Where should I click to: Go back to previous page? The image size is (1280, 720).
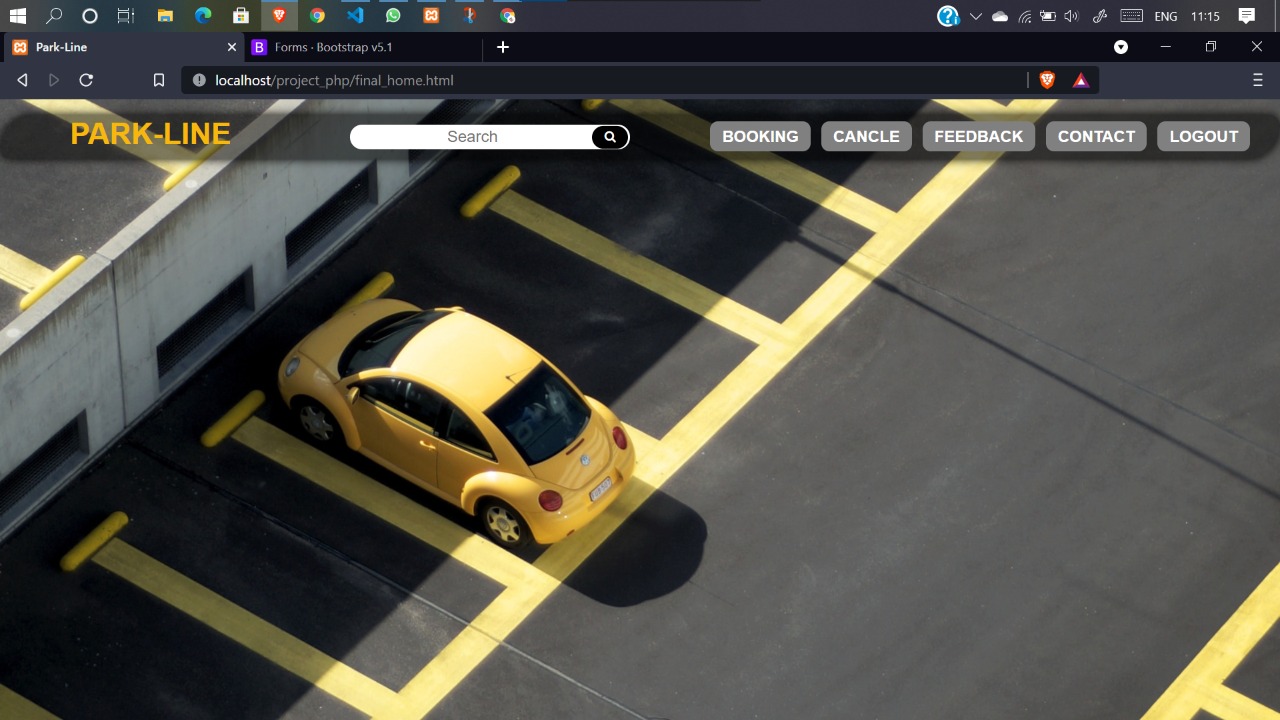pyautogui.click(x=22, y=80)
